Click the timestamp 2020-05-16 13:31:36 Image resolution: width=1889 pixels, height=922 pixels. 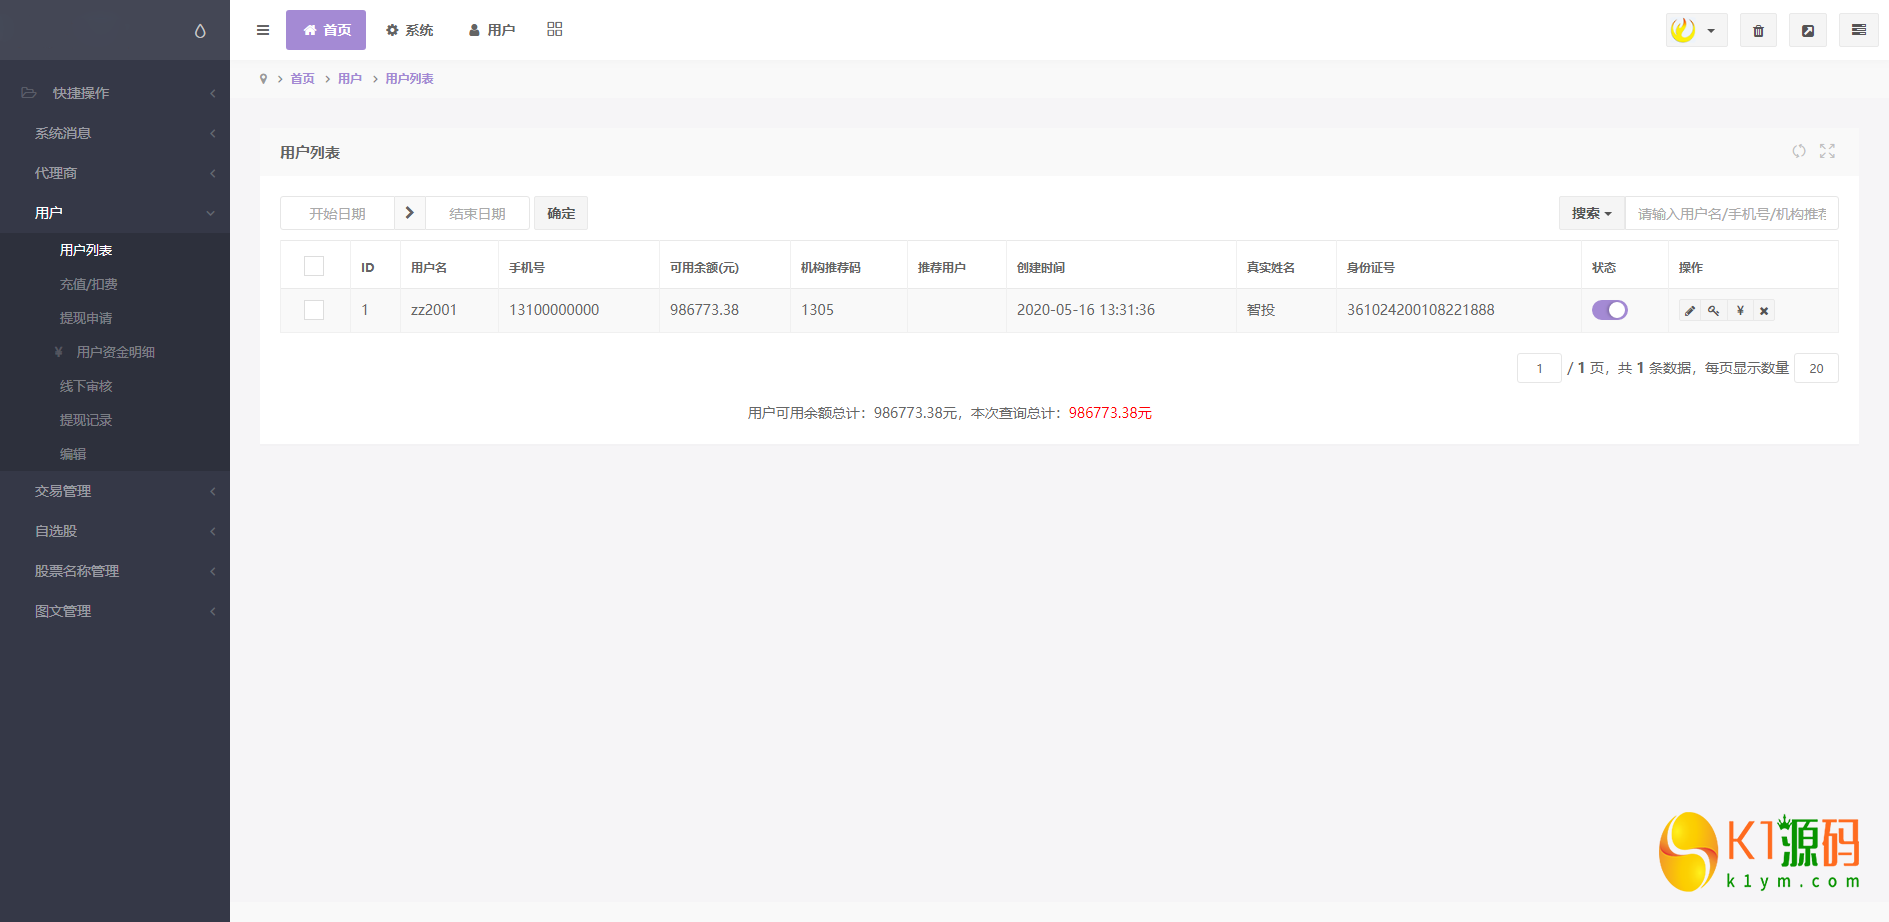[x=1086, y=310]
